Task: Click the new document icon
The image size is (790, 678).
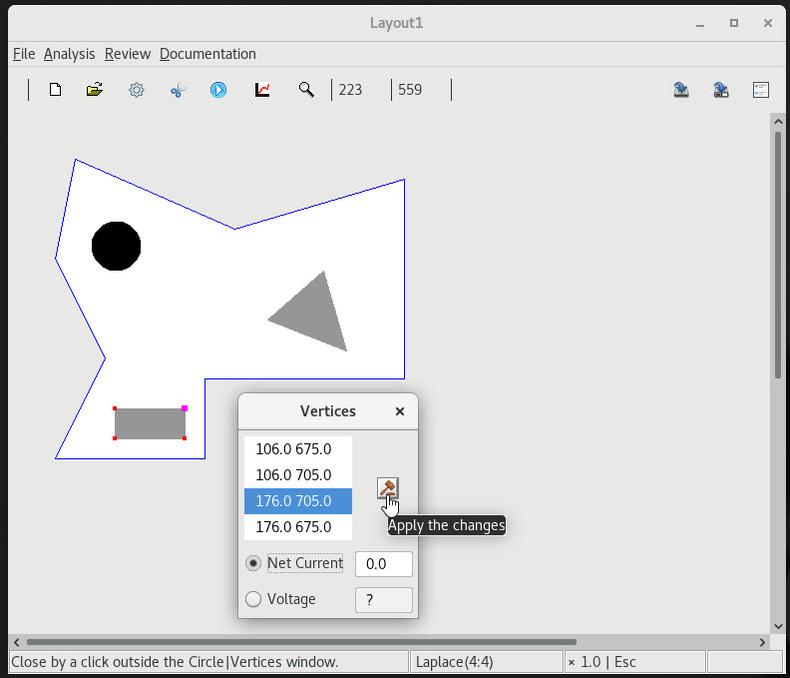Action: (x=55, y=90)
